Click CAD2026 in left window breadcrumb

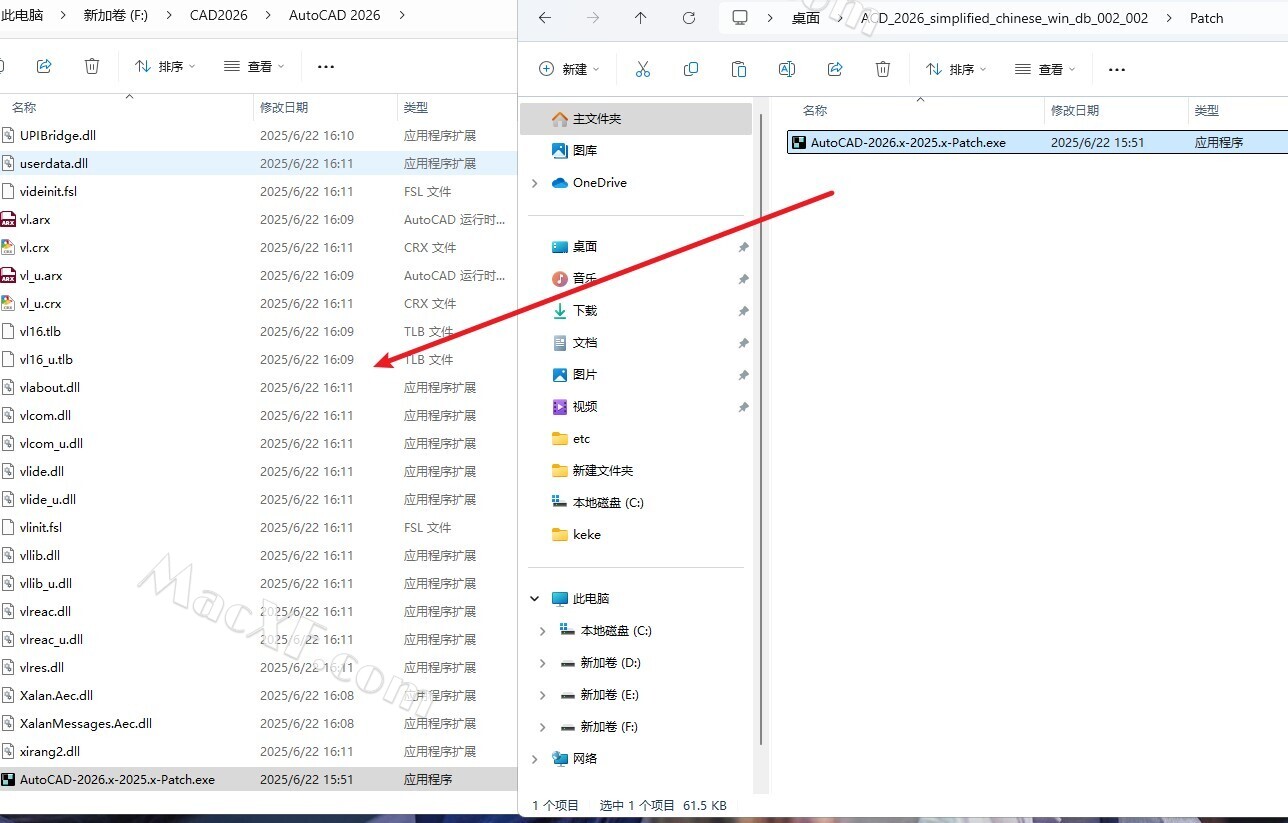pos(218,15)
